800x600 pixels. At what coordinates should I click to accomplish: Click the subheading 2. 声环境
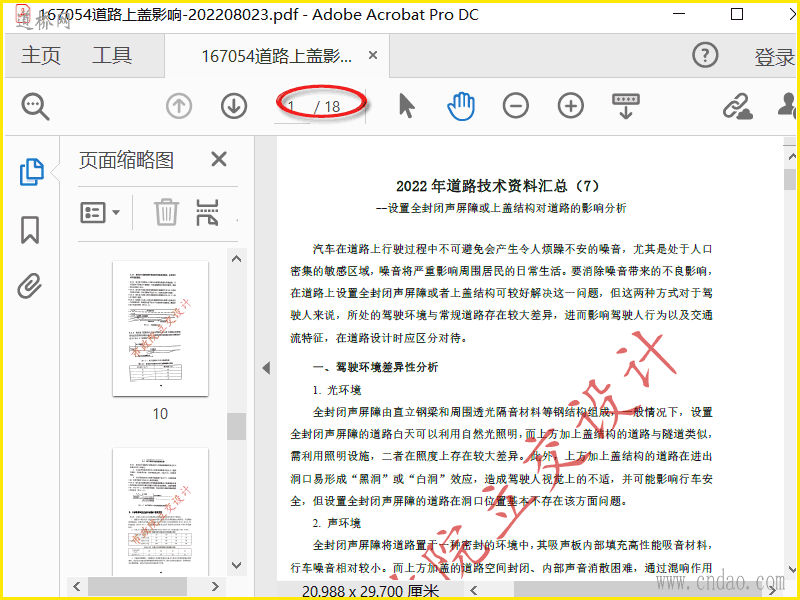coord(337,523)
